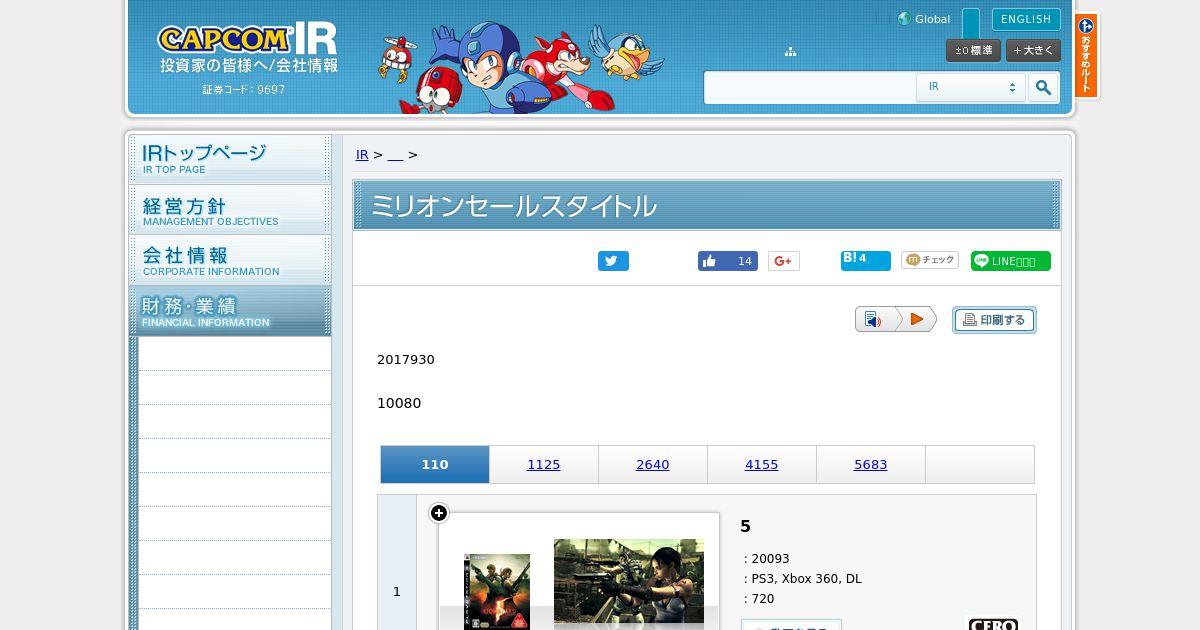The width and height of the screenshot is (1200, 630).
Task: Click the button below the 720 figure
Action: pos(791,625)
